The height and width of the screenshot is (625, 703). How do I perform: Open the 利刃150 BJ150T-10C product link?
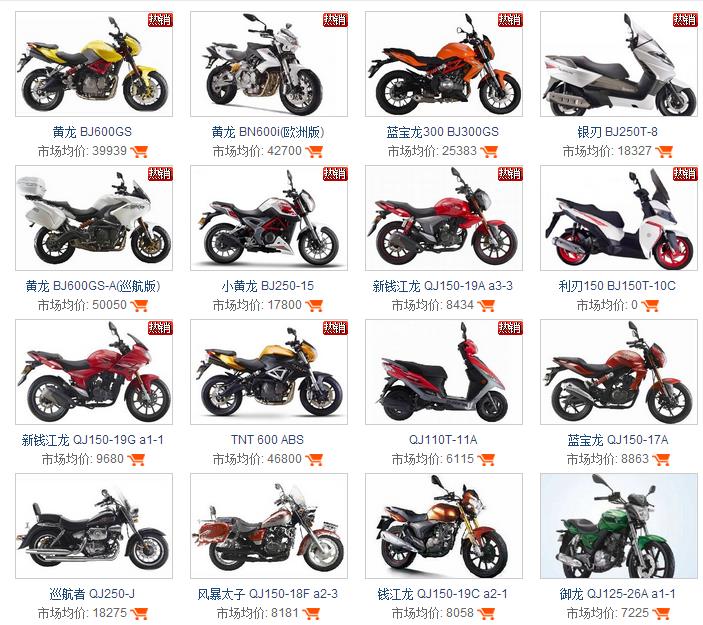(x=617, y=286)
